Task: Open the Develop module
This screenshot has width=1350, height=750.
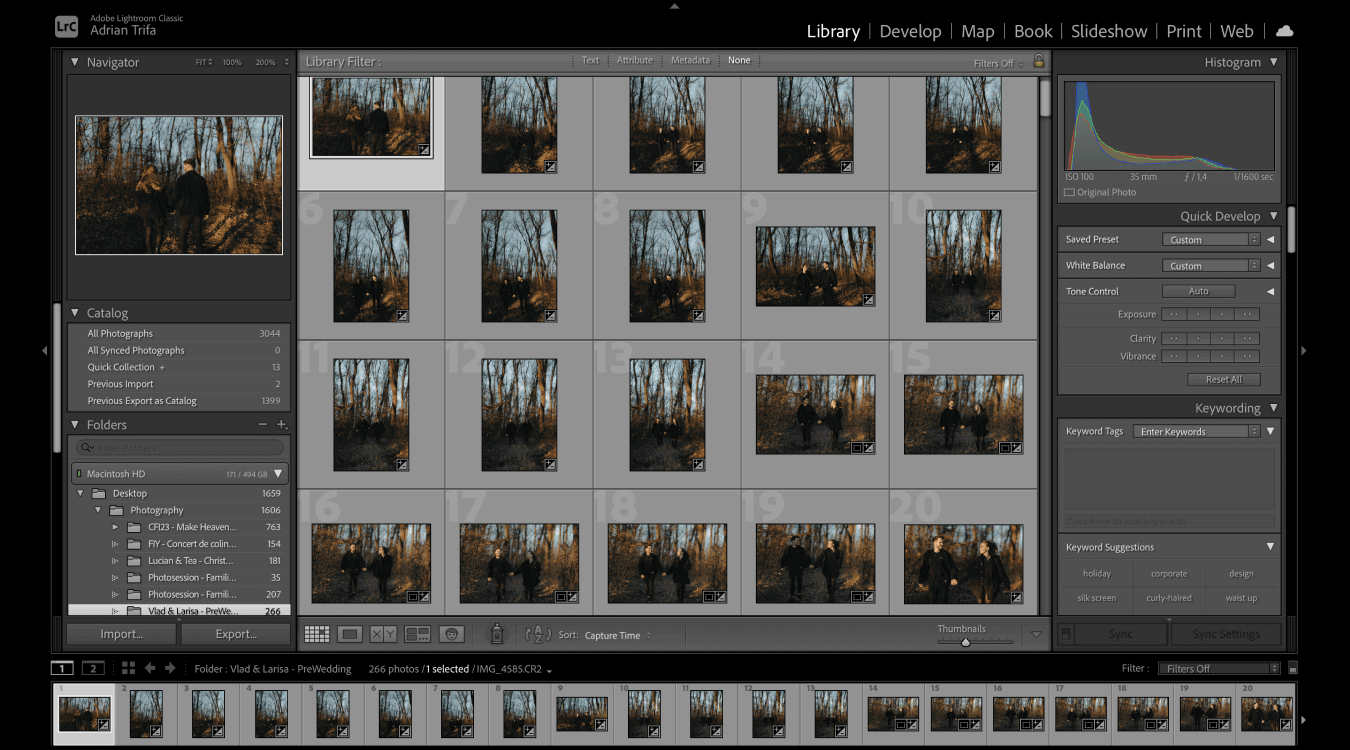Action: (x=910, y=31)
